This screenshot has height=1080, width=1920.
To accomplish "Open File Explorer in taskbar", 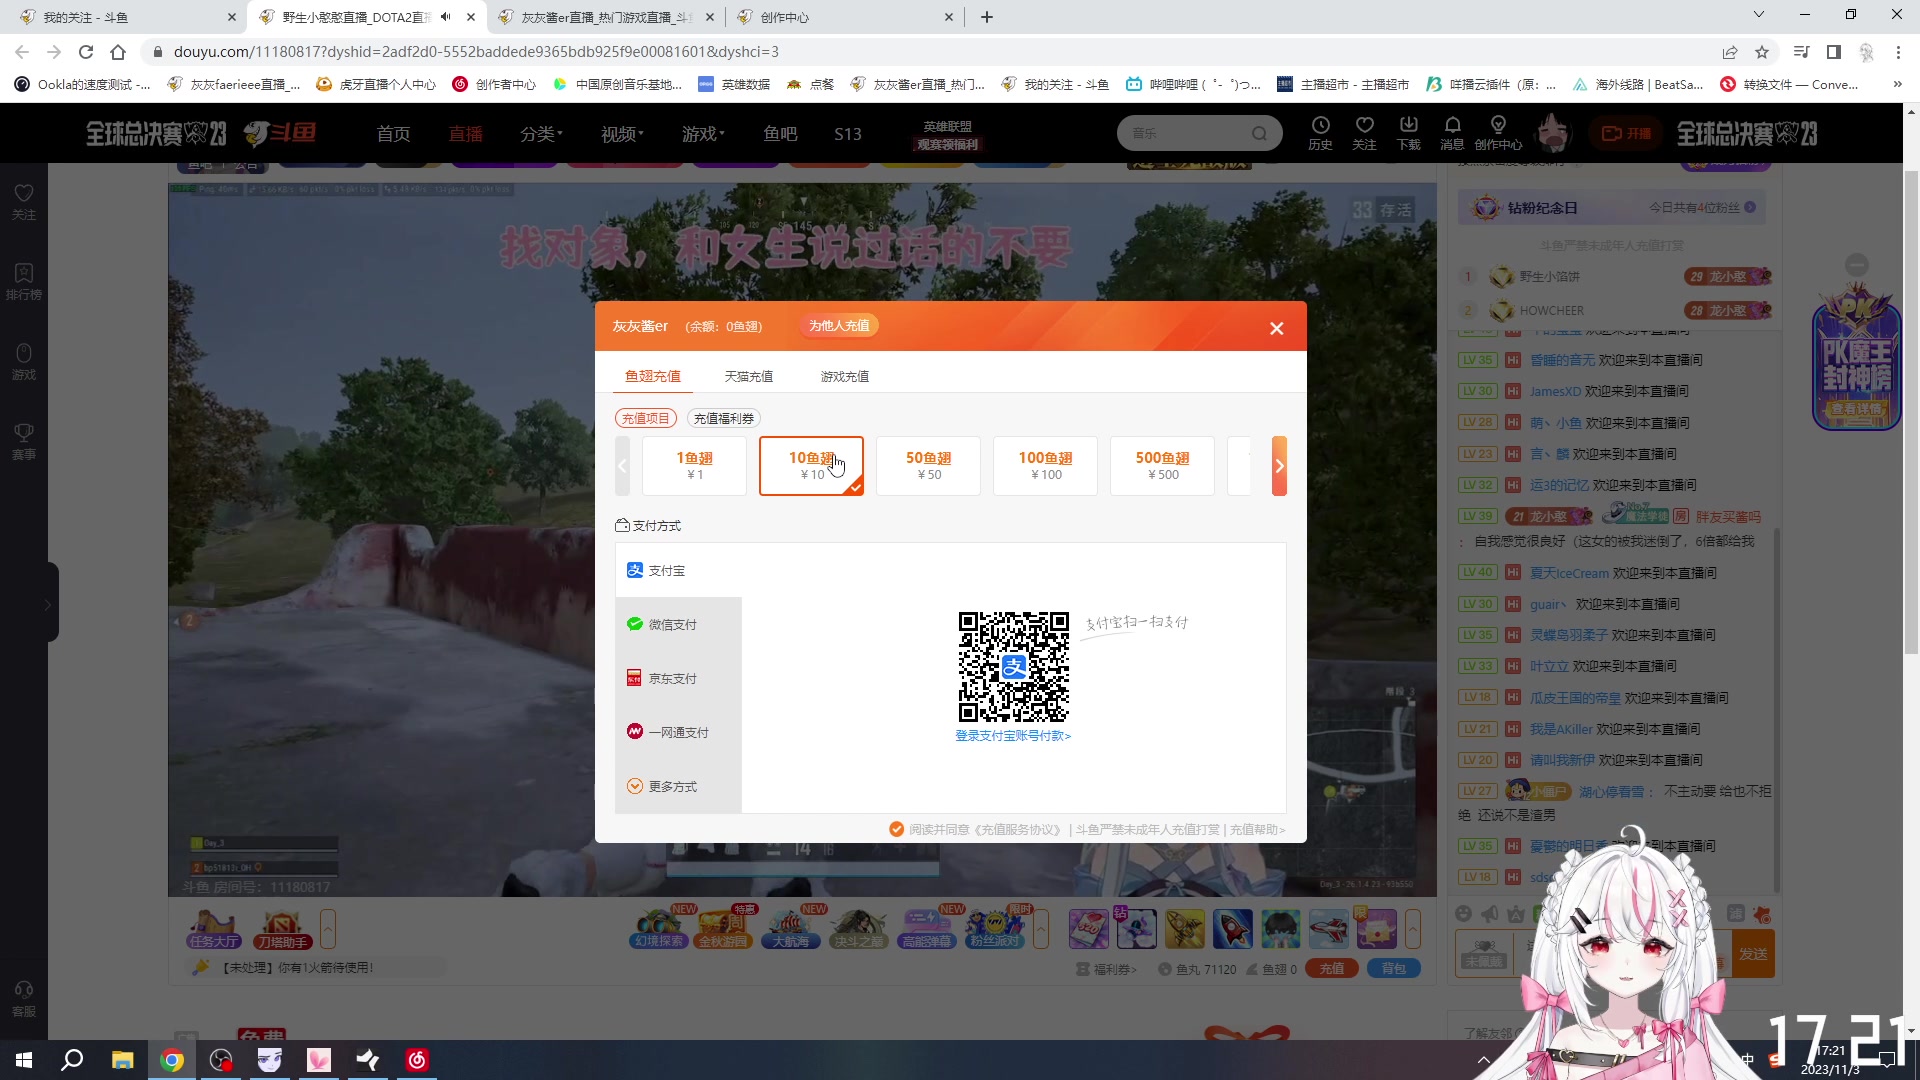I will (122, 1060).
